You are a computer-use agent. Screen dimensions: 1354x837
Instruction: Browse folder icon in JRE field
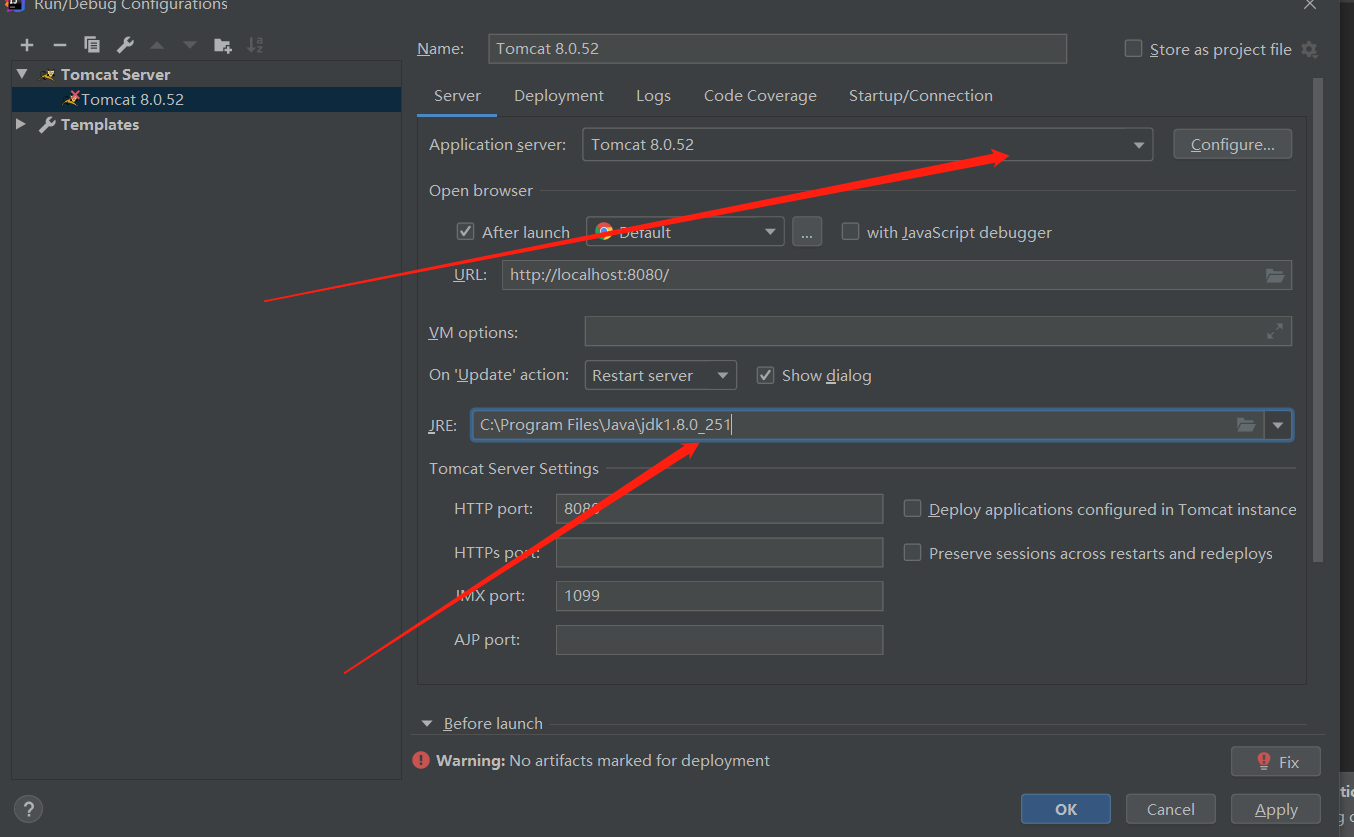[1246, 425]
